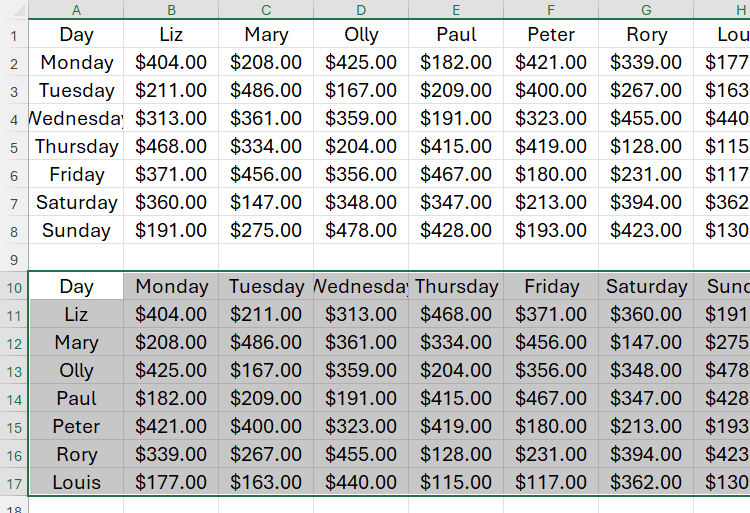Click the row 14 header number
Screen dimensions: 750x513
point(14,399)
